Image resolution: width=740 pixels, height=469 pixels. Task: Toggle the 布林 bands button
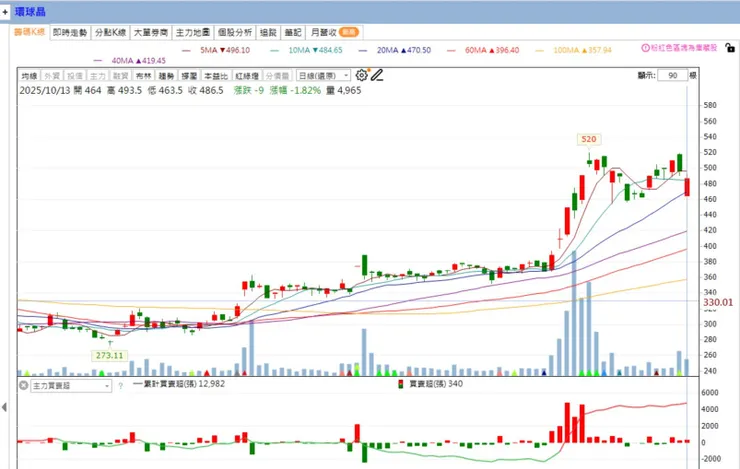tap(143, 75)
